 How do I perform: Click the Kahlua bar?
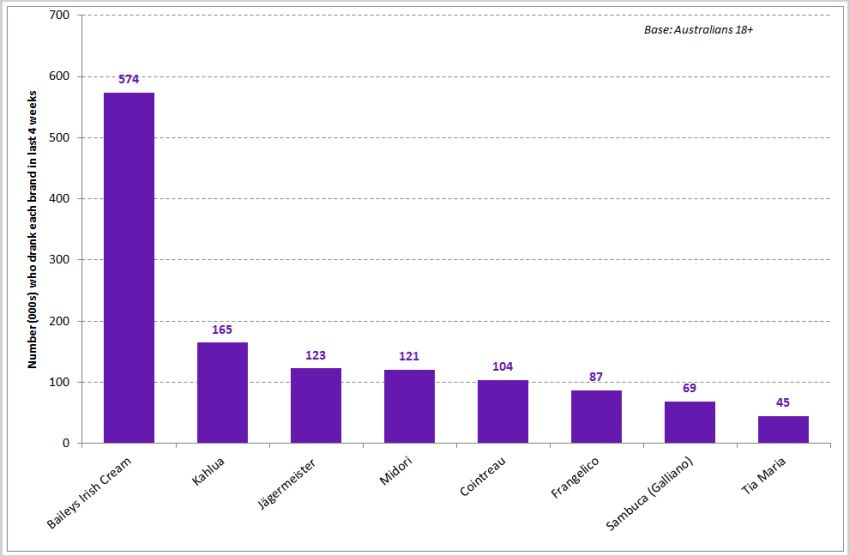coord(222,393)
